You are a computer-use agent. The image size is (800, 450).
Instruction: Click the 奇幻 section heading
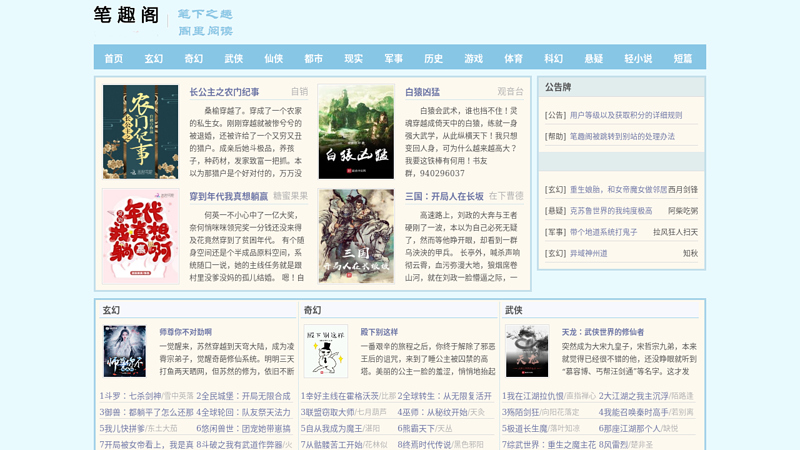coord(312,310)
